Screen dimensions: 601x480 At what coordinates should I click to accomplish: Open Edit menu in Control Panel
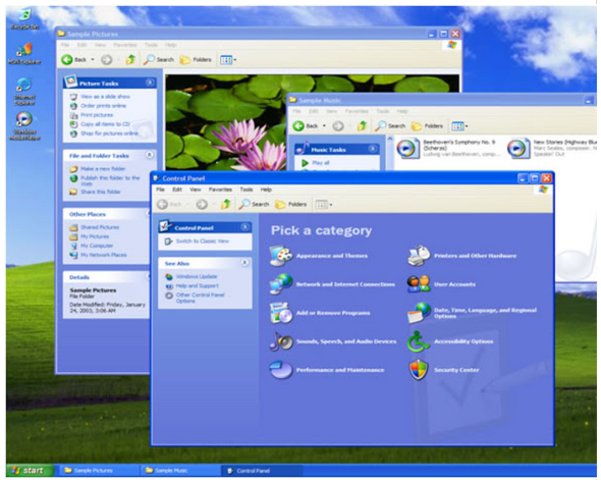pyautogui.click(x=177, y=189)
